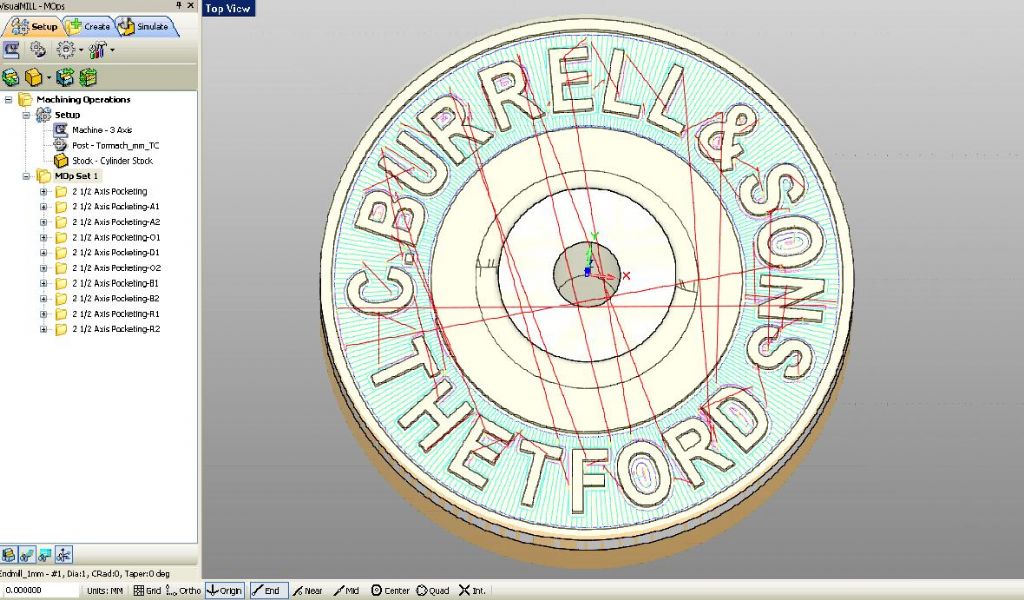Click the green striped material icon
The image size is (1024, 600).
coord(88,78)
